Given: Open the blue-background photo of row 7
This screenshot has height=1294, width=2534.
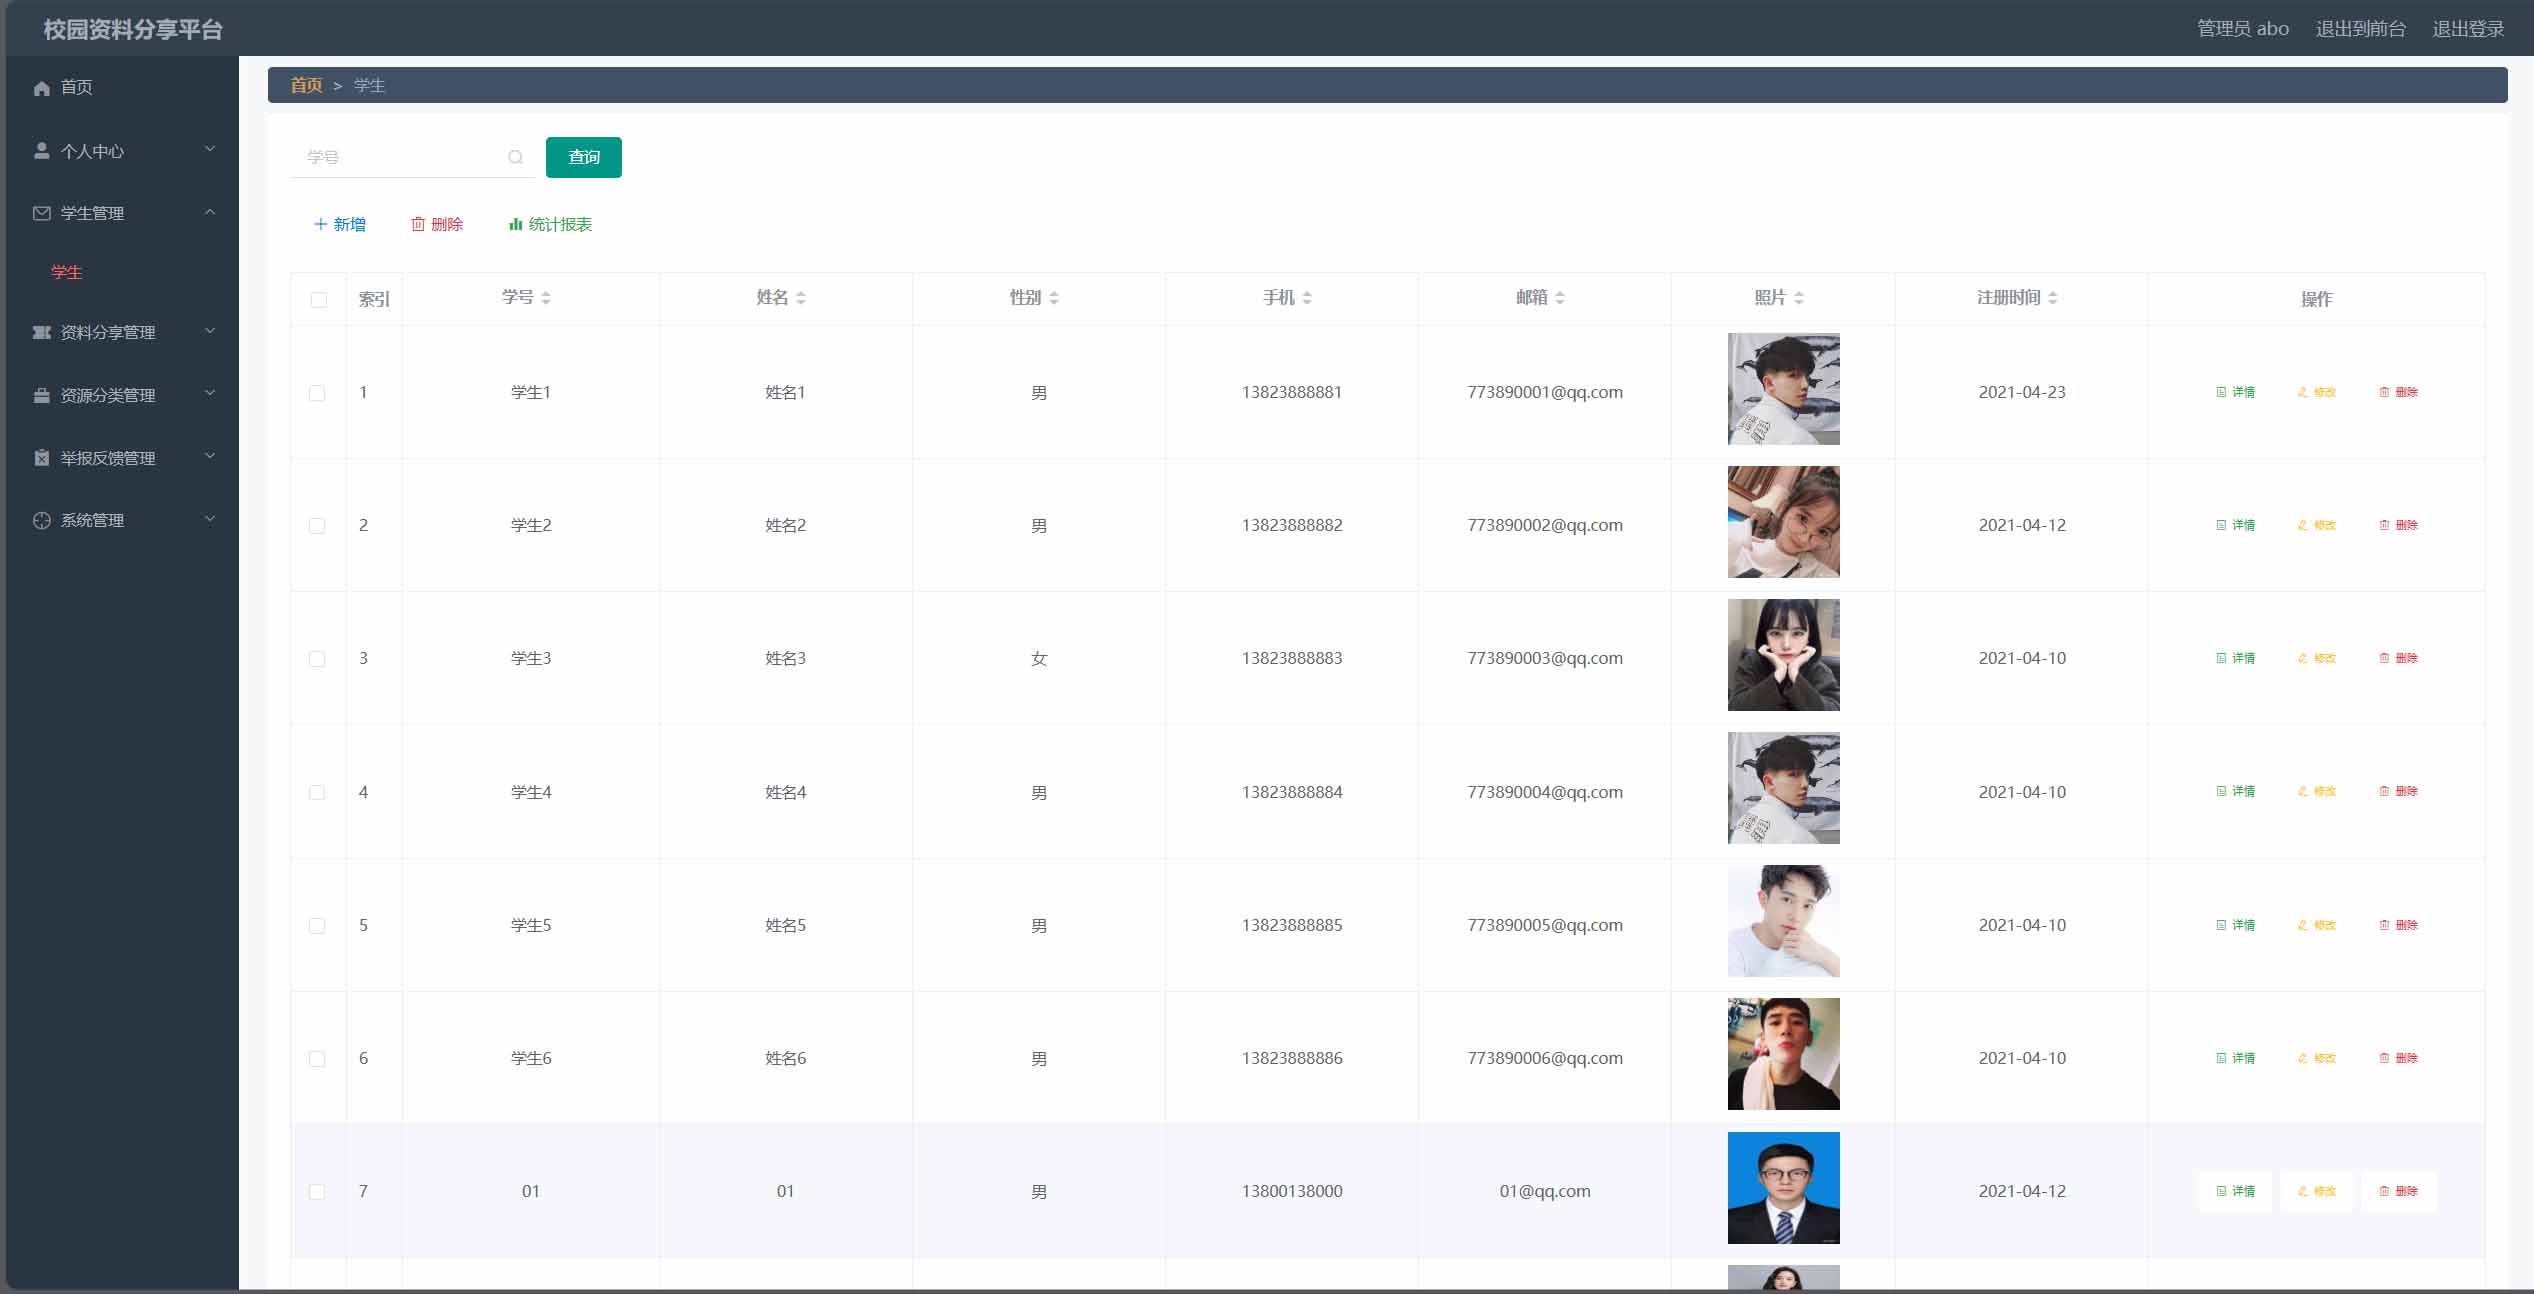Looking at the screenshot, I should click(x=1783, y=1188).
